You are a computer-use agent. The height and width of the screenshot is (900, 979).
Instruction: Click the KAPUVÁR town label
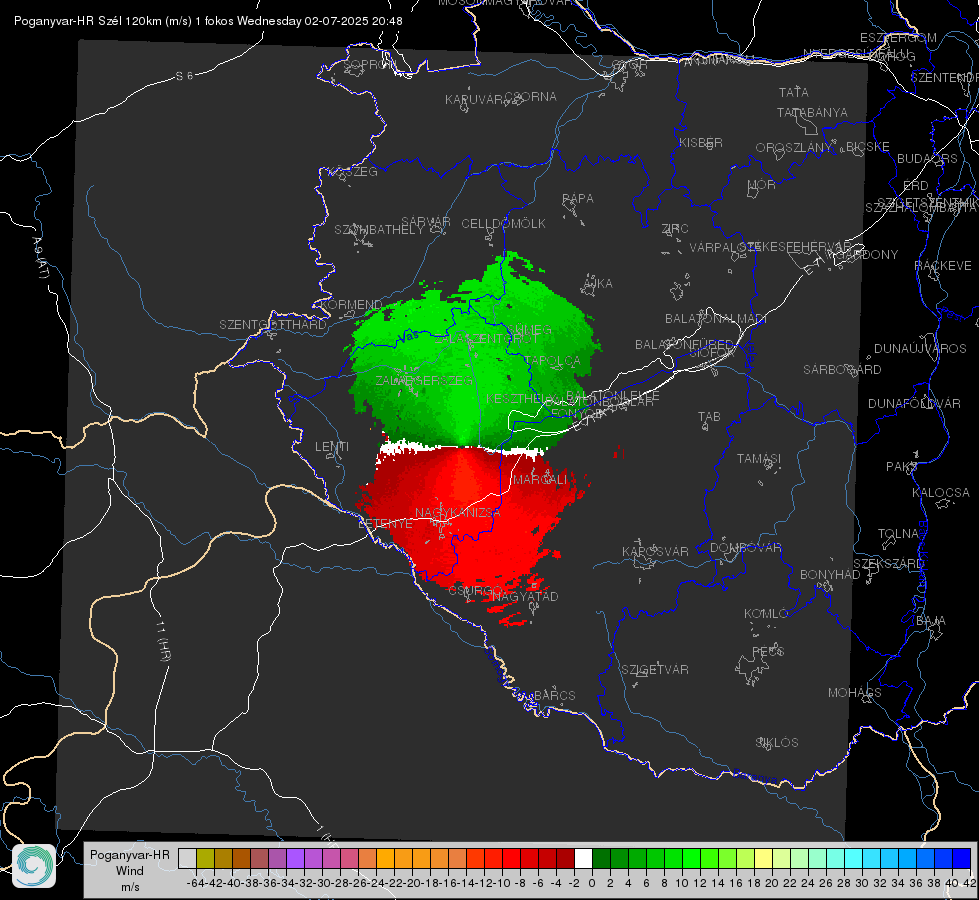(x=474, y=100)
